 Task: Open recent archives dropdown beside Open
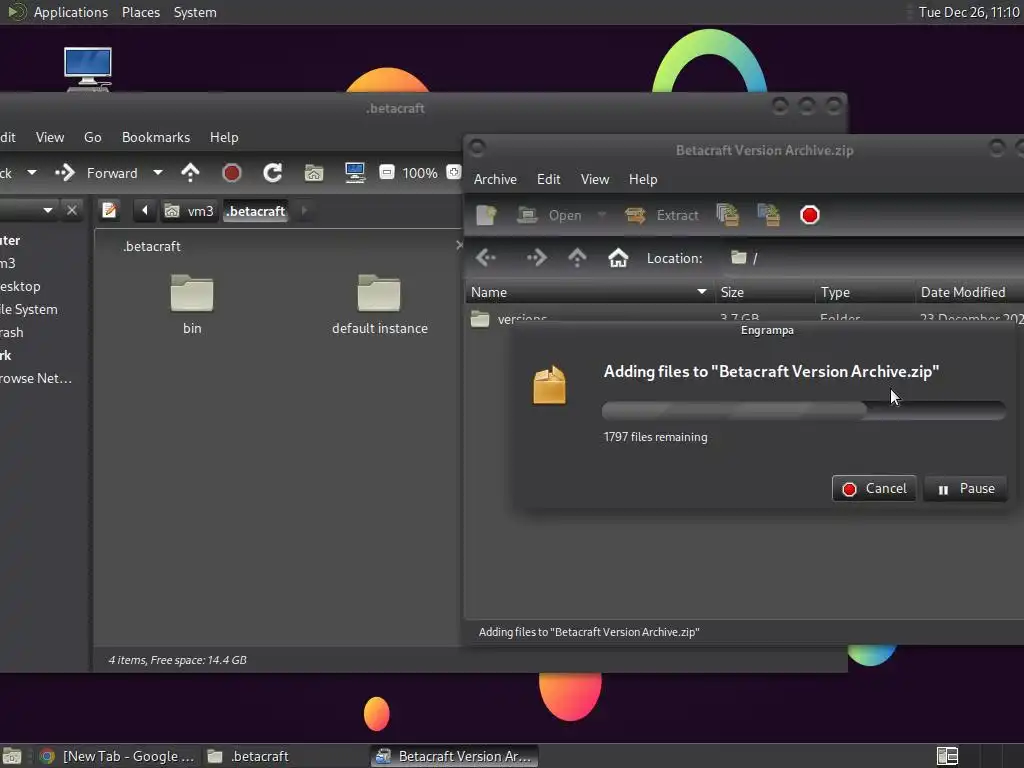click(x=601, y=215)
